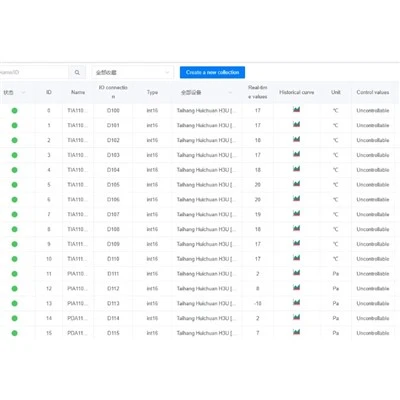Expand the collection filter dropdown

pyautogui.click(x=133, y=72)
